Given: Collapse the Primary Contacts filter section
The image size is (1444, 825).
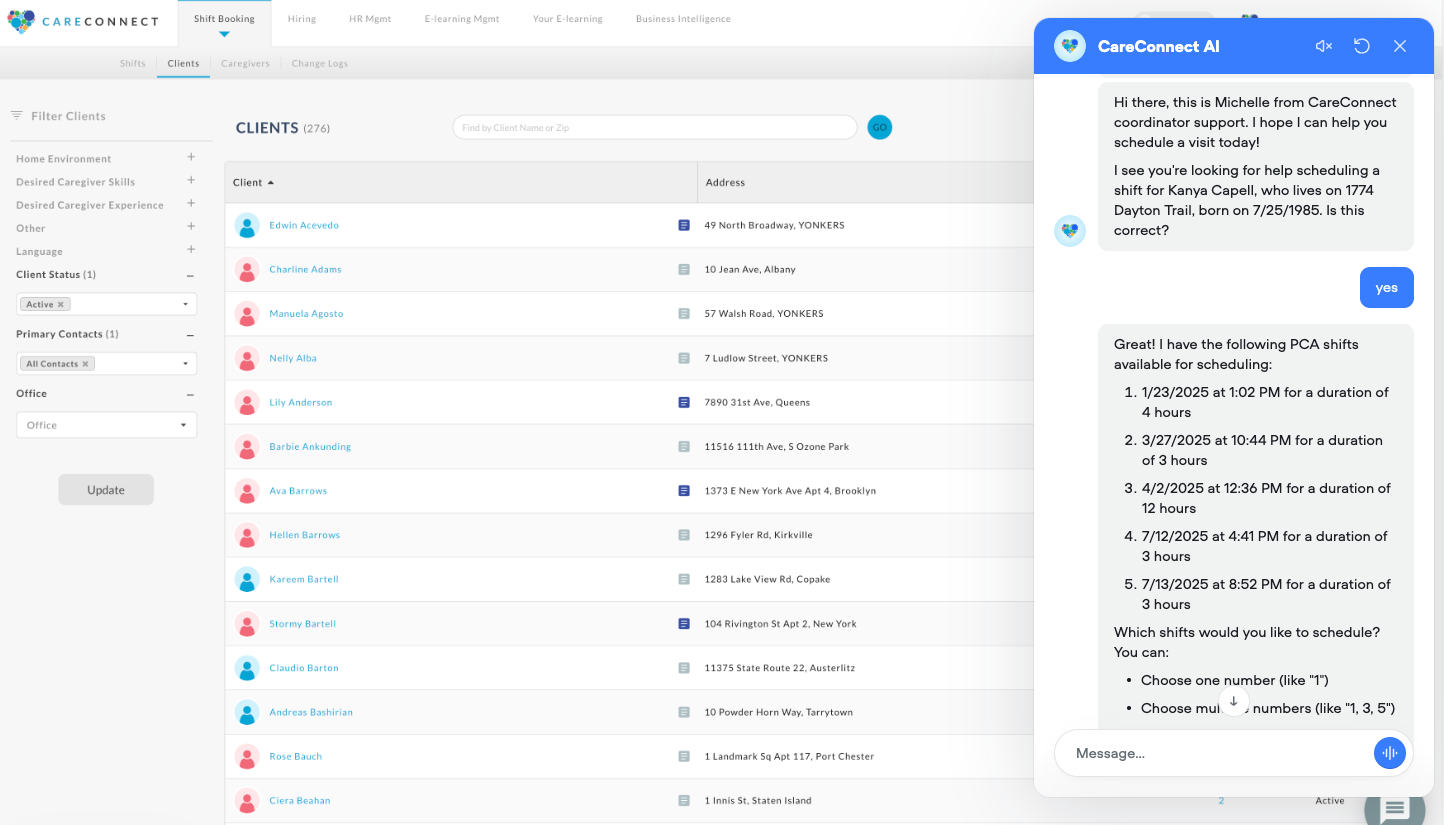Looking at the screenshot, I should [189, 334].
